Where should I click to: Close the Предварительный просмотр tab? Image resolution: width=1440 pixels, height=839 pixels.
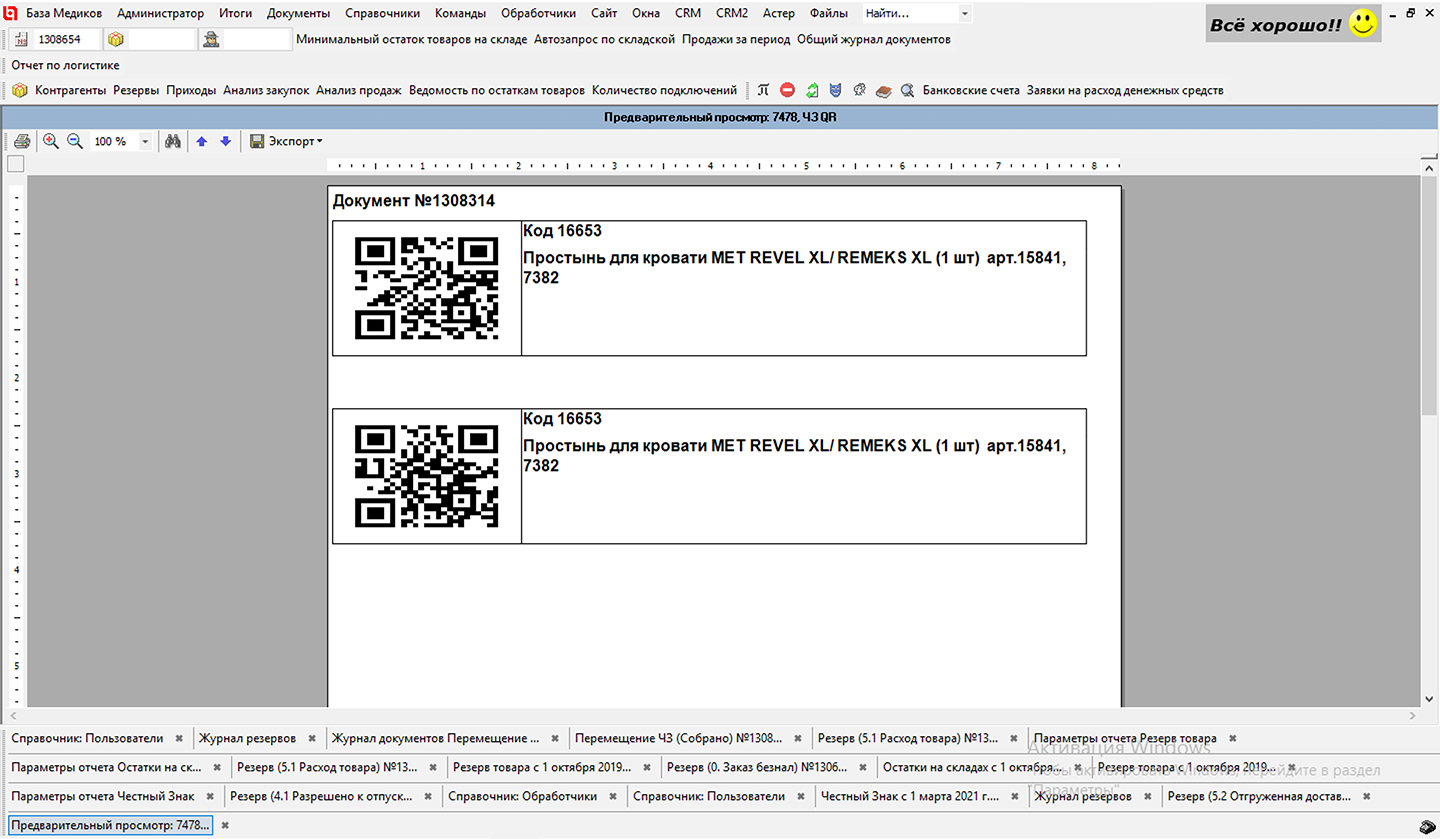[225, 825]
